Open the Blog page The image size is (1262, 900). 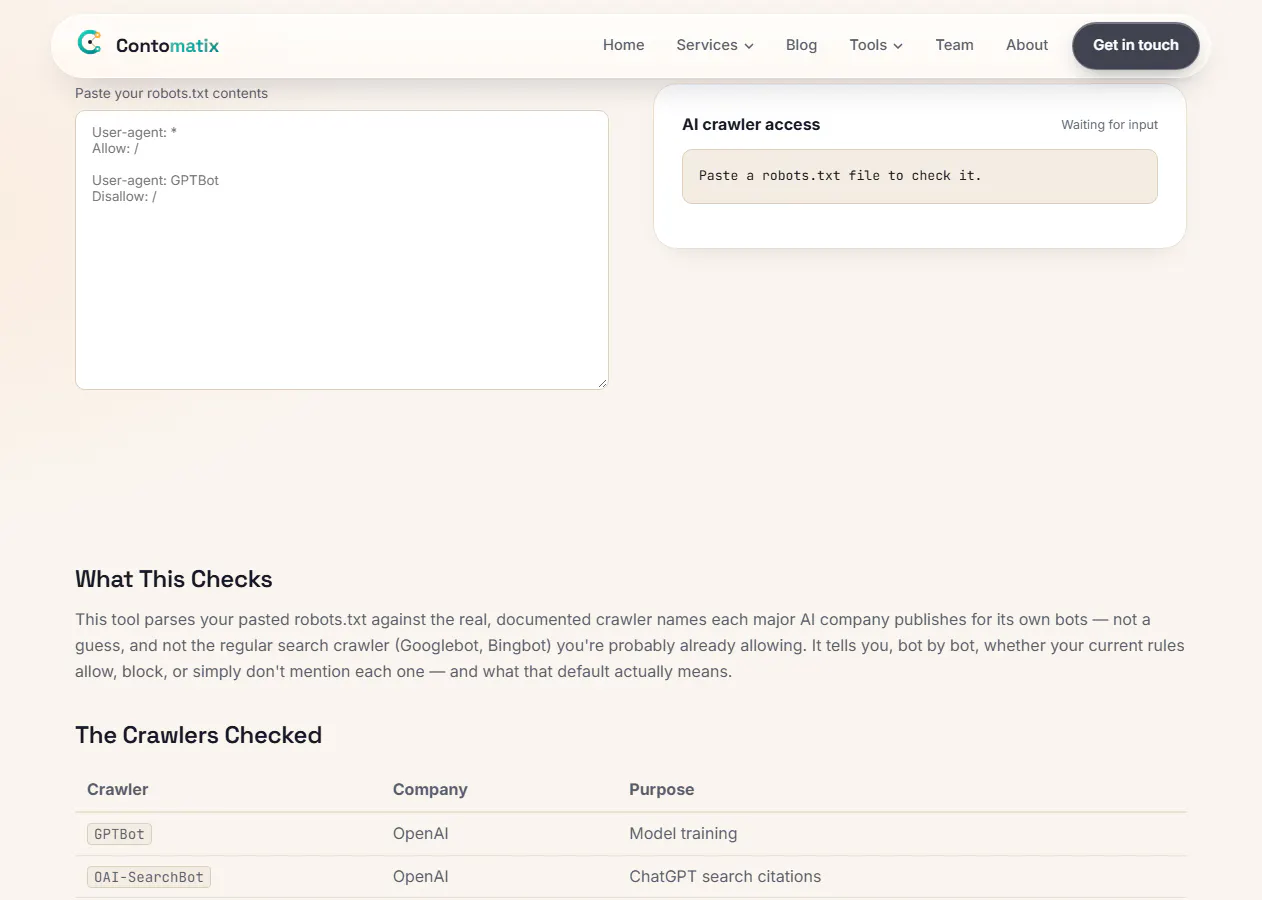[x=801, y=45]
